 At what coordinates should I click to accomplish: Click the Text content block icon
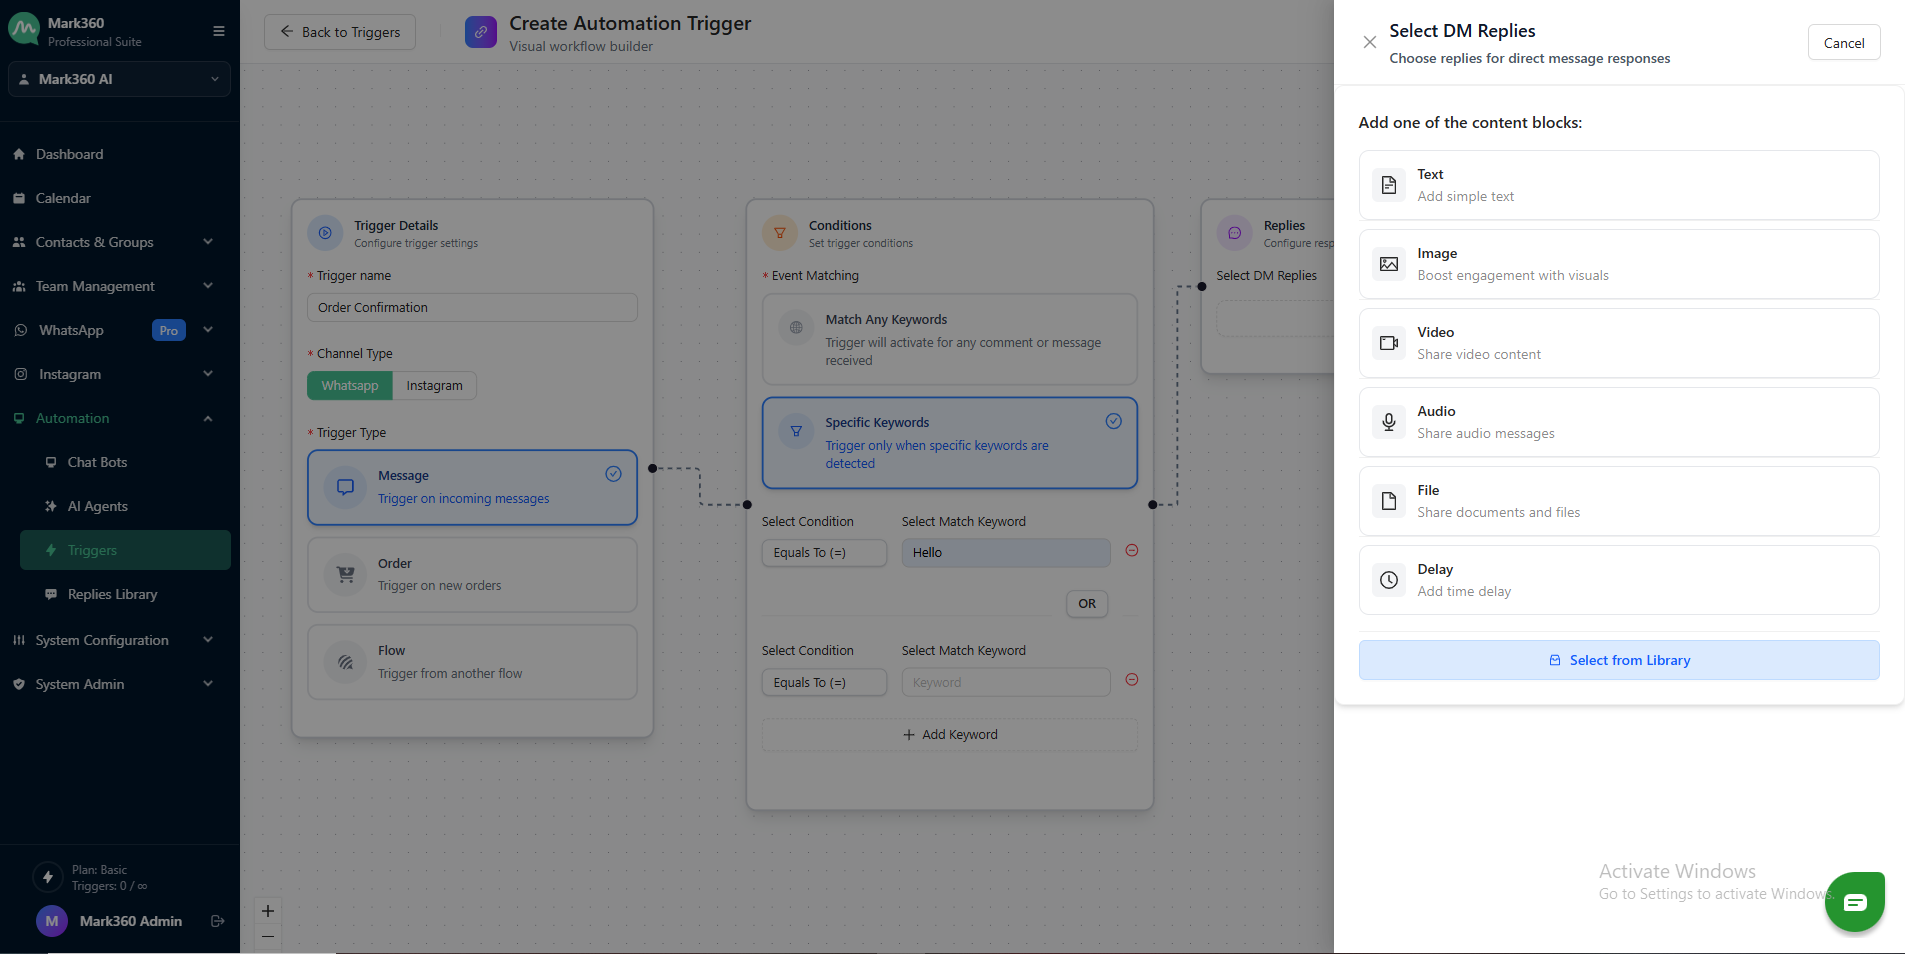point(1388,185)
